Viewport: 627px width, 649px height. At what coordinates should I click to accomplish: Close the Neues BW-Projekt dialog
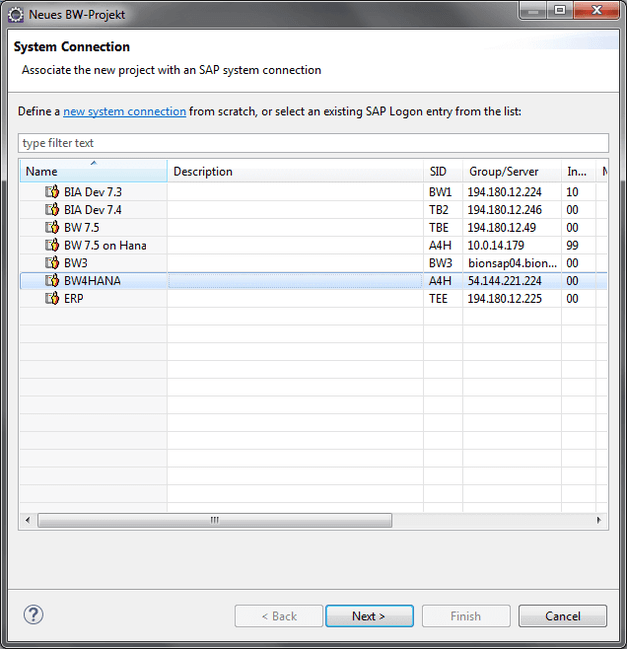coord(596,10)
